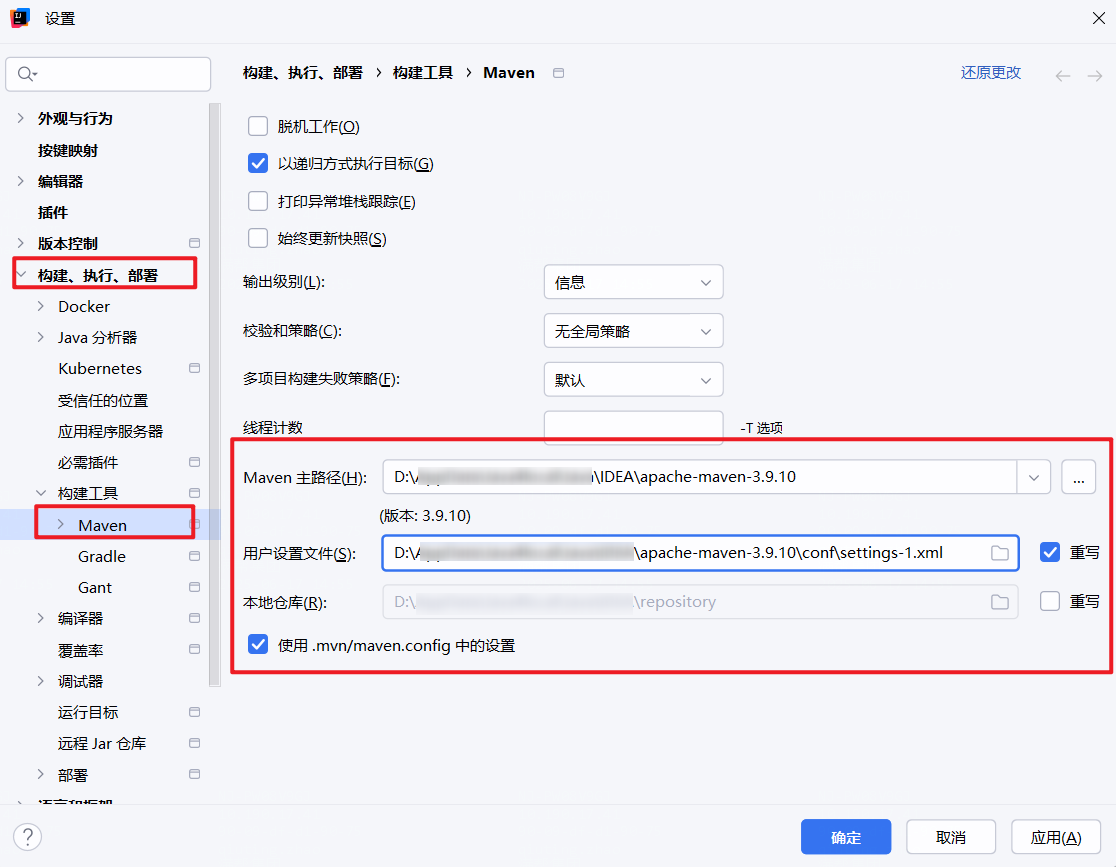Enable 始终更新快照 checkbox
The image size is (1116, 867).
point(258,238)
